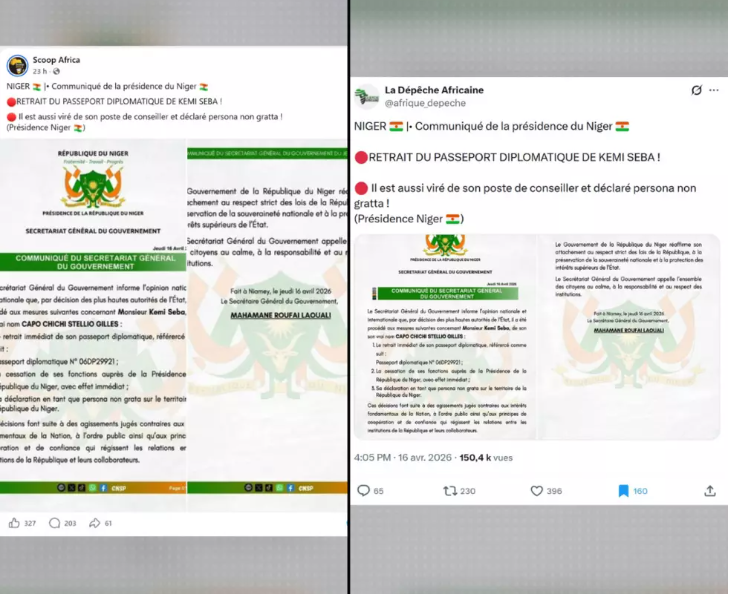Open the public audience globe icon
The image size is (729, 594).
[56, 71]
